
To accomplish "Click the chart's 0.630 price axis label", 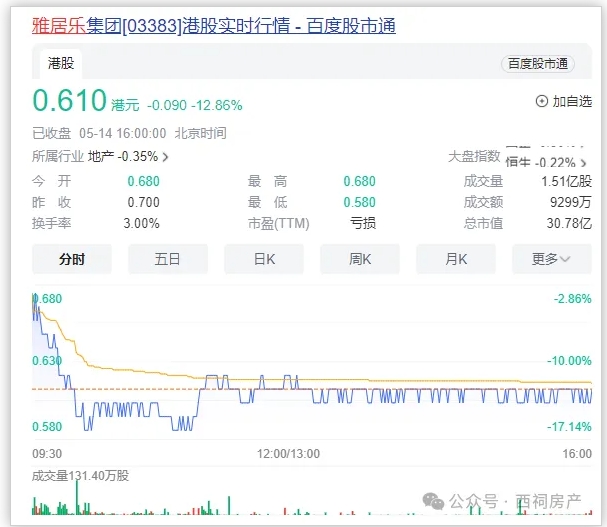I will click(x=47, y=361).
